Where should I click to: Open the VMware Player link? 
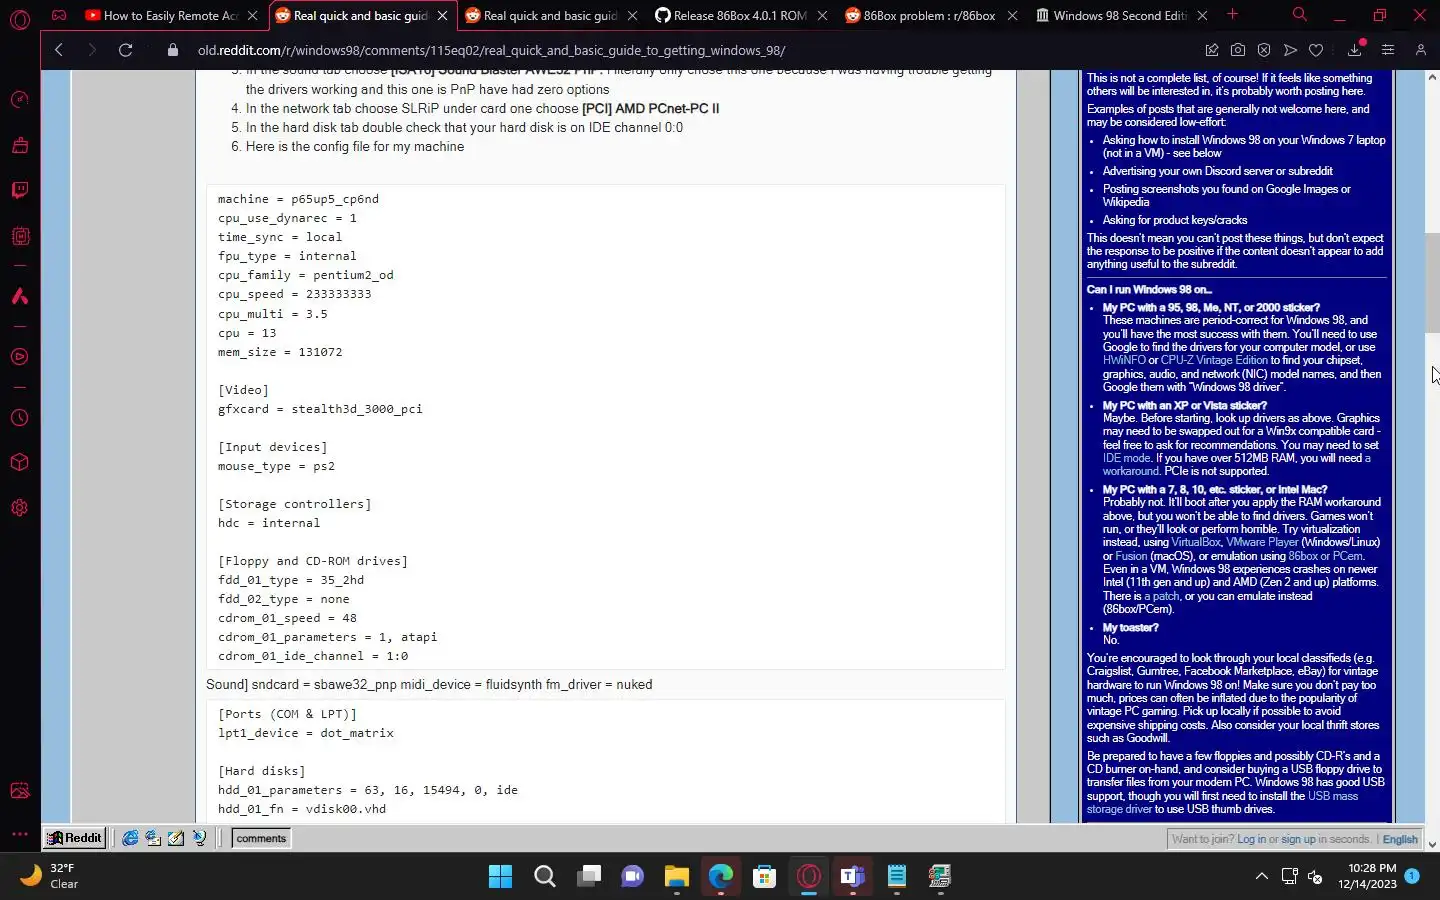click(1263, 542)
